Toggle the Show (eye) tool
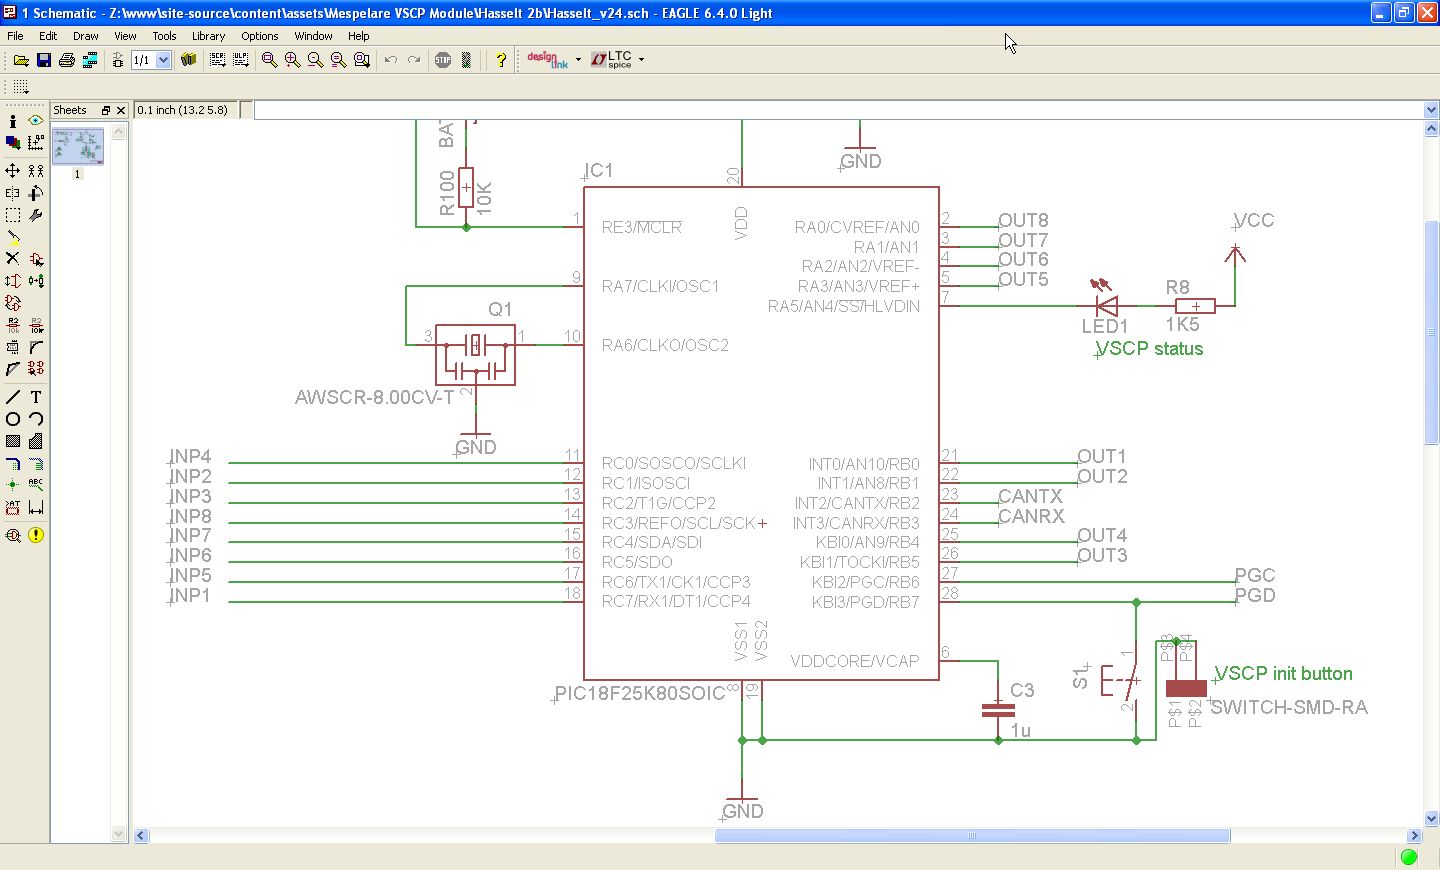 tap(36, 121)
